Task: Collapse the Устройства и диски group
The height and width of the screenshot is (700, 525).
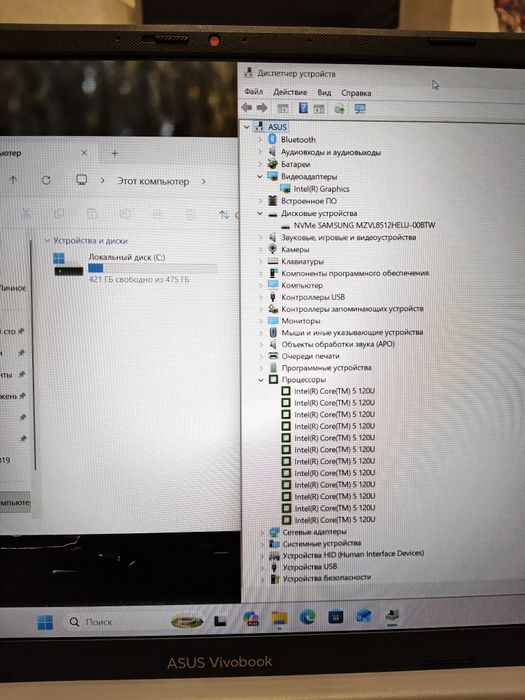Action: click(47, 241)
